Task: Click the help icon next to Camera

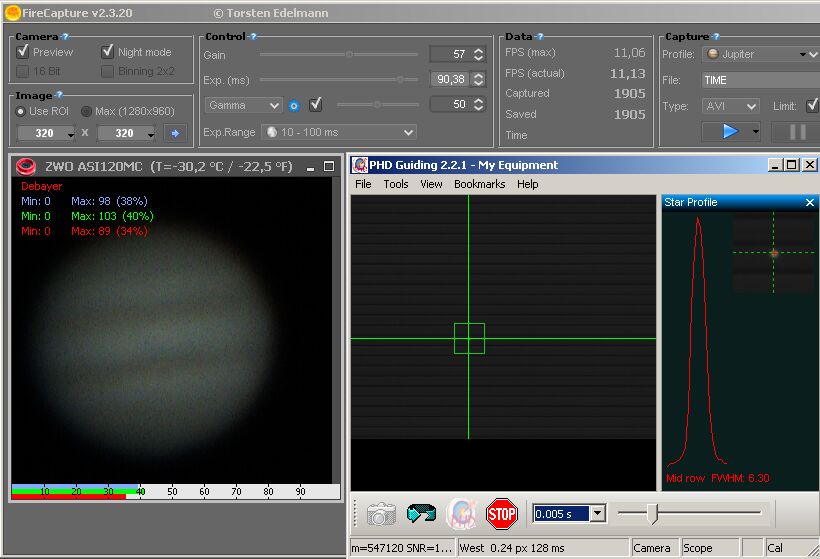Action: pos(64,37)
